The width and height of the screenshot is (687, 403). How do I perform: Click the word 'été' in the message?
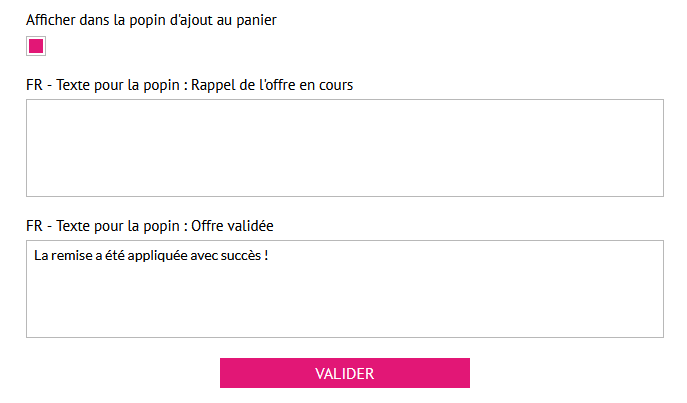[111, 256]
